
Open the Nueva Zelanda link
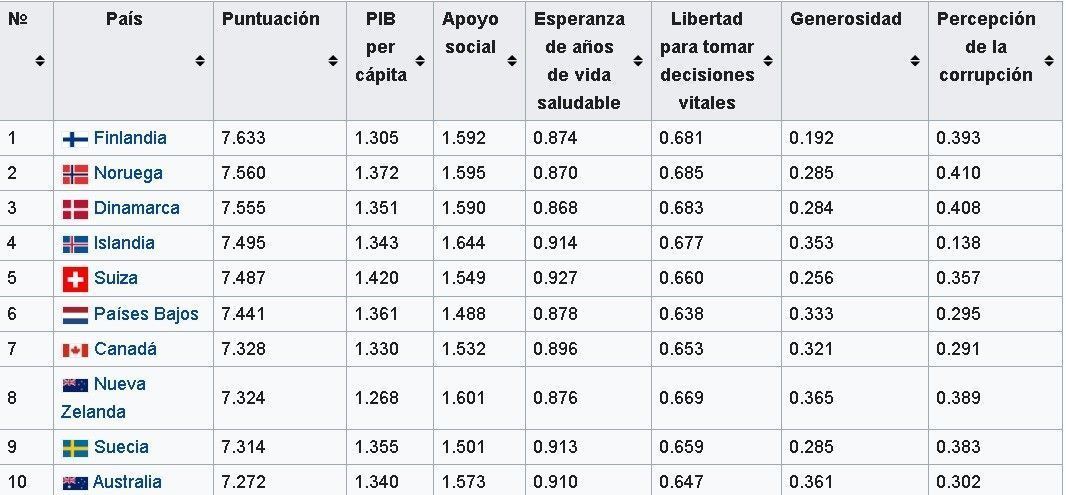pyautogui.click(x=103, y=398)
